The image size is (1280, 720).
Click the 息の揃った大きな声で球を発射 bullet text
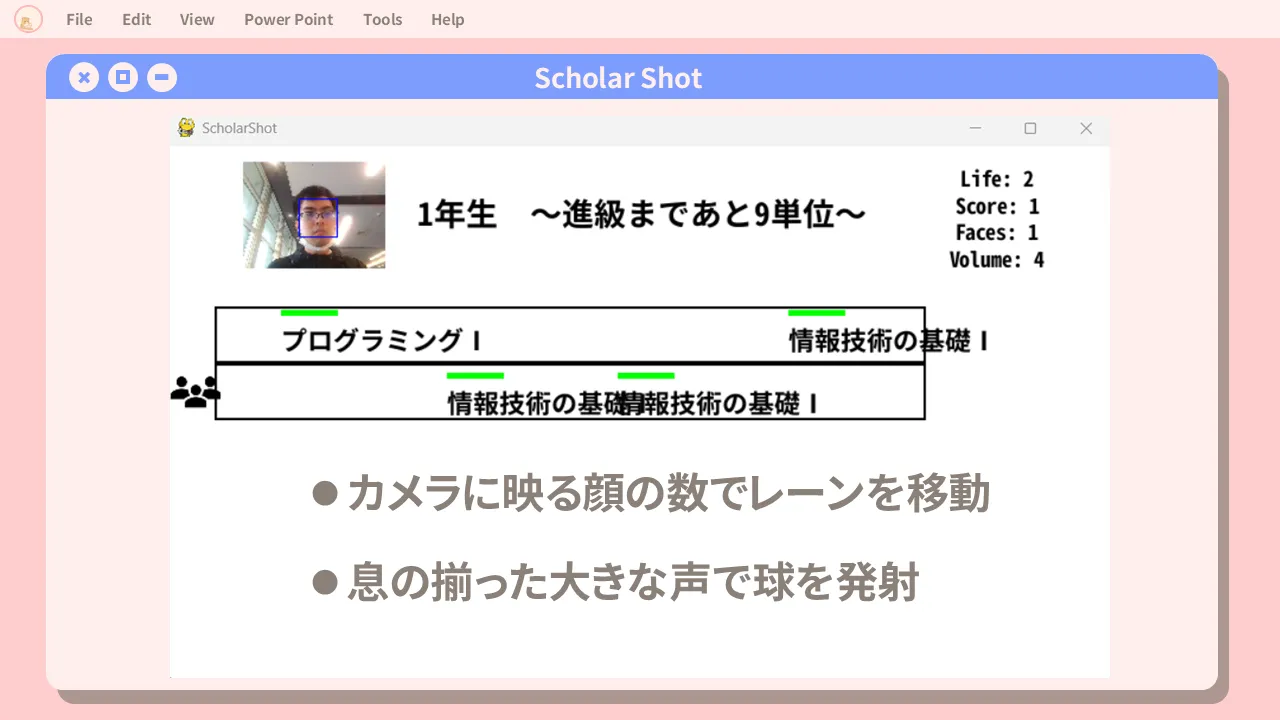coord(633,582)
